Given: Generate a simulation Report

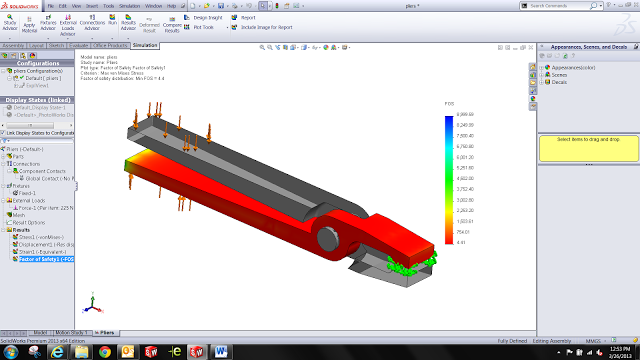Looking at the screenshot, I should click(x=244, y=18).
